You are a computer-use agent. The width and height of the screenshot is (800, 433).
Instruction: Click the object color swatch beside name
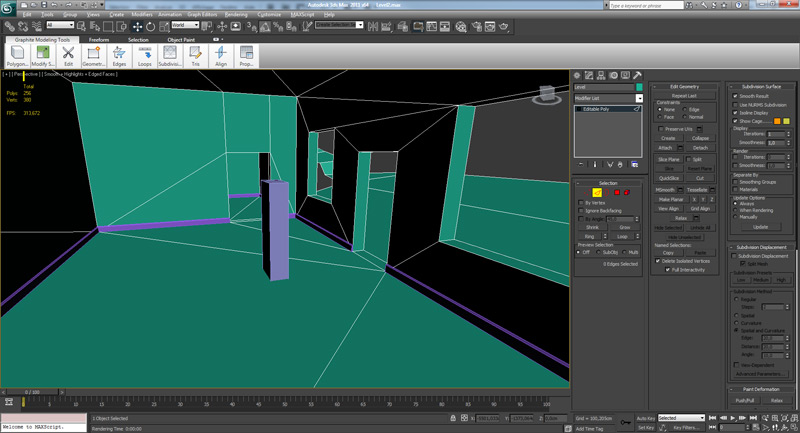tap(639, 87)
